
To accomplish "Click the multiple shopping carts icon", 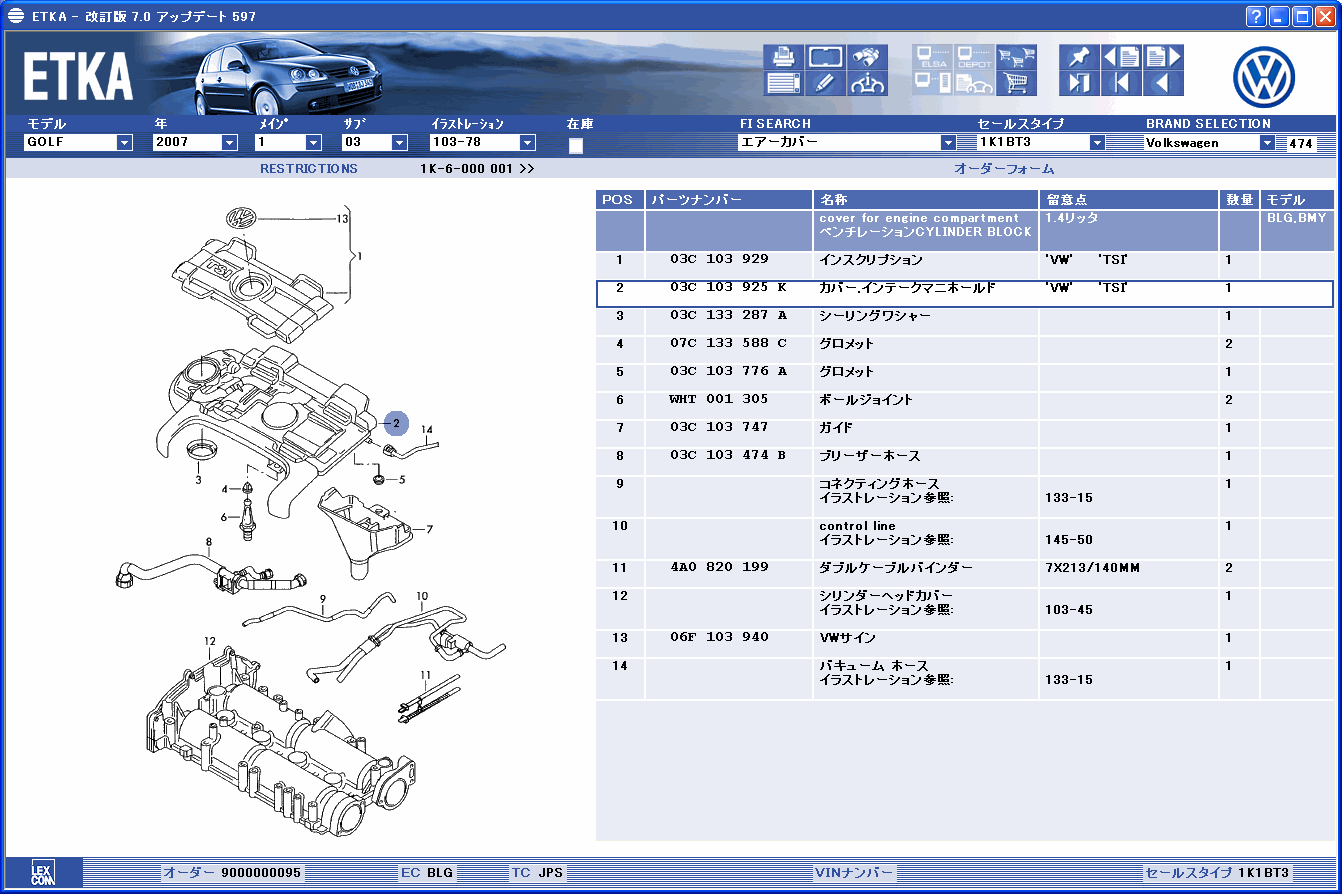I will click(1017, 57).
